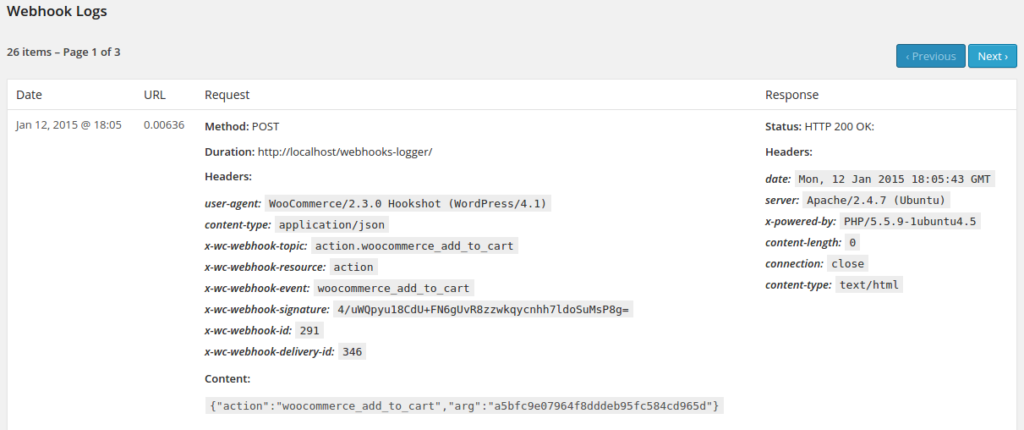Click the Response column header
Image resolution: width=1024 pixels, height=430 pixels.
click(x=792, y=95)
